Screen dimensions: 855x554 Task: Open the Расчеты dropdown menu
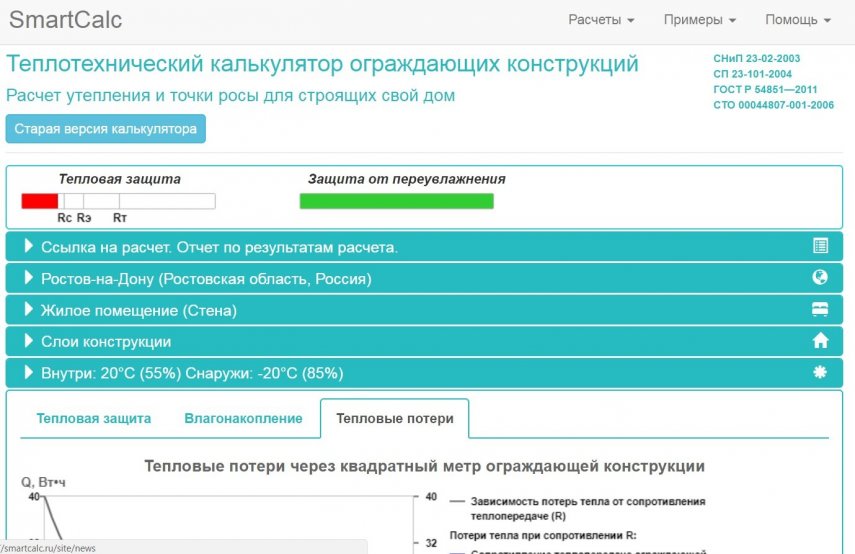coord(601,20)
